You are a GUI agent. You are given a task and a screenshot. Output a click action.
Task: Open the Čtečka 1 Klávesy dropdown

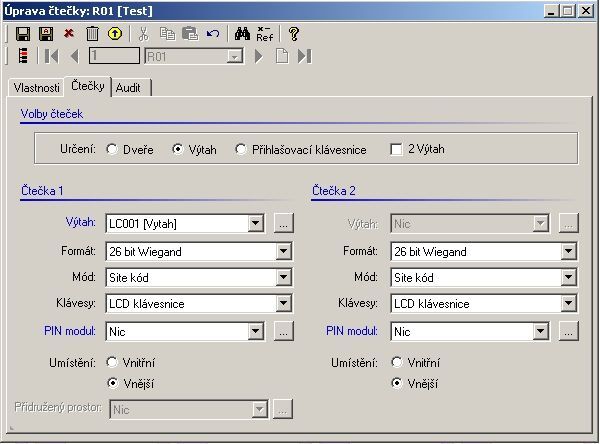pos(283,303)
